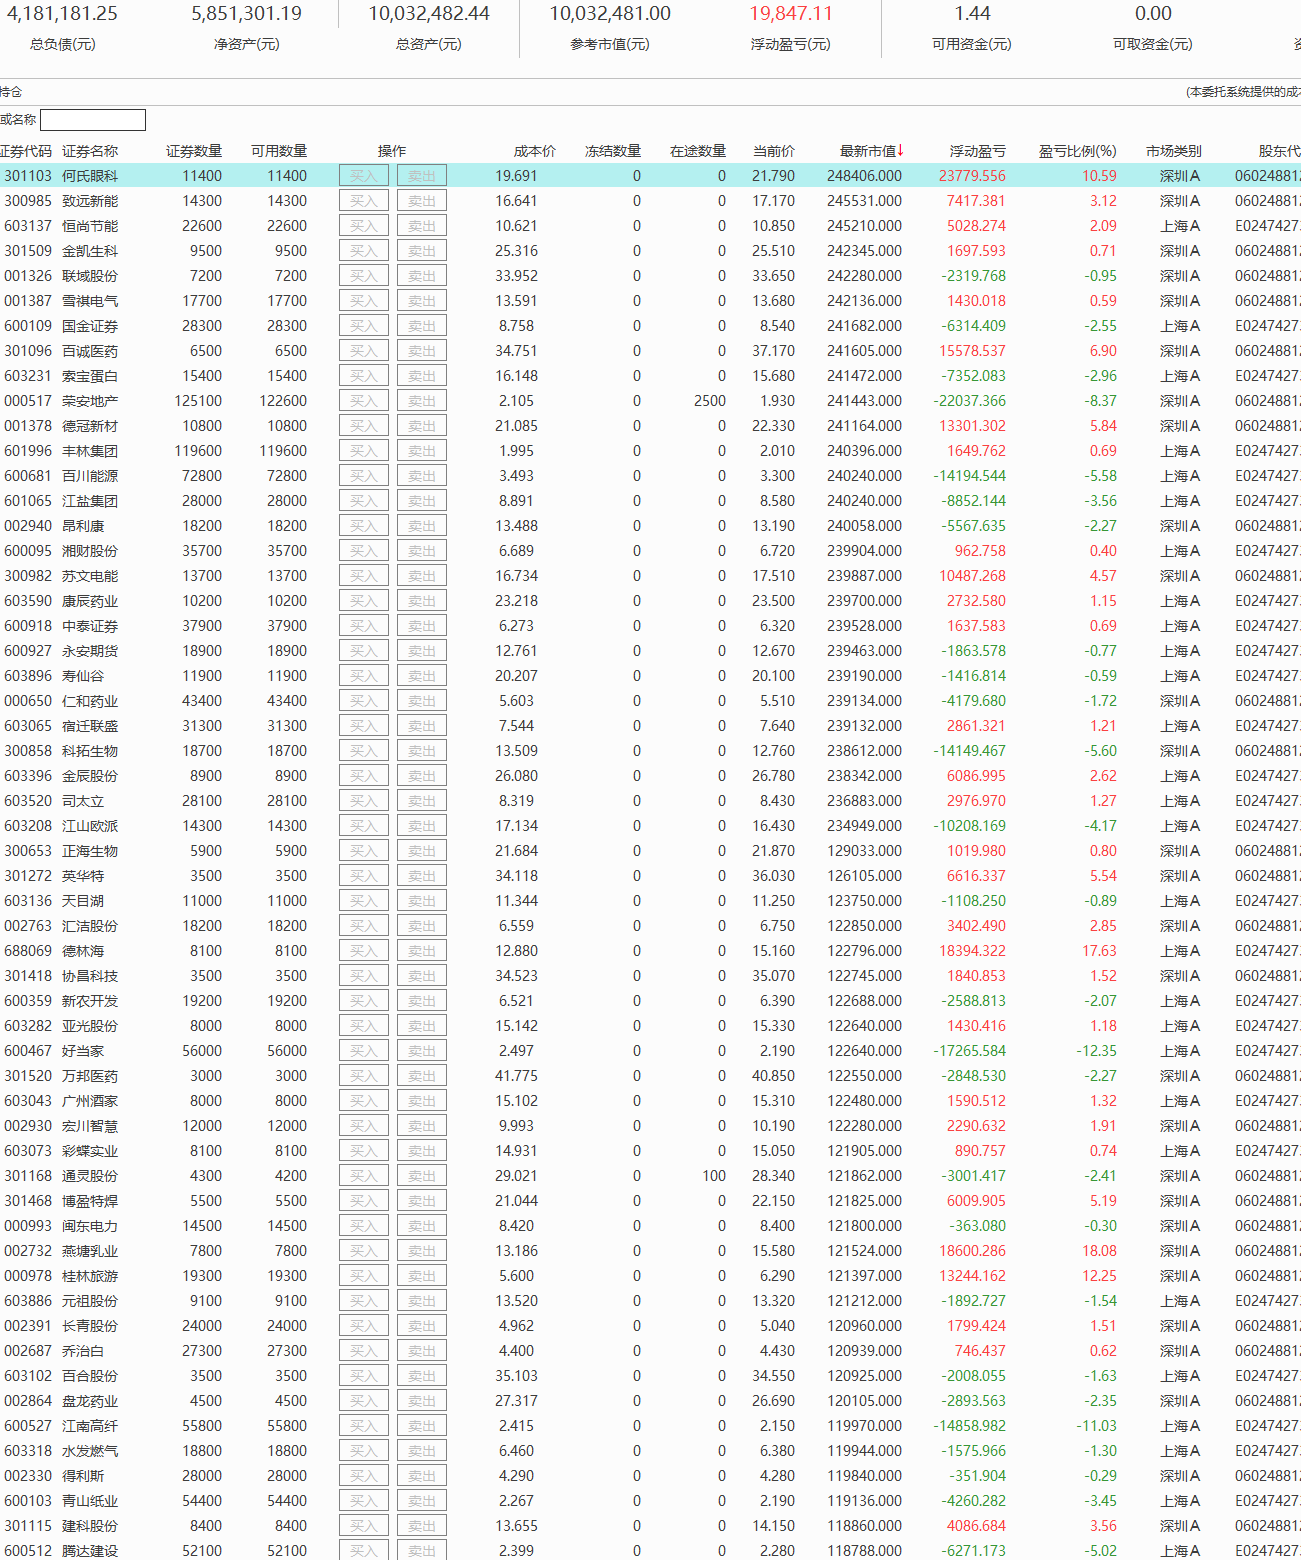Screen dimensions: 1301x1560
Task: Click available funds value 1.44
Action: click(972, 14)
